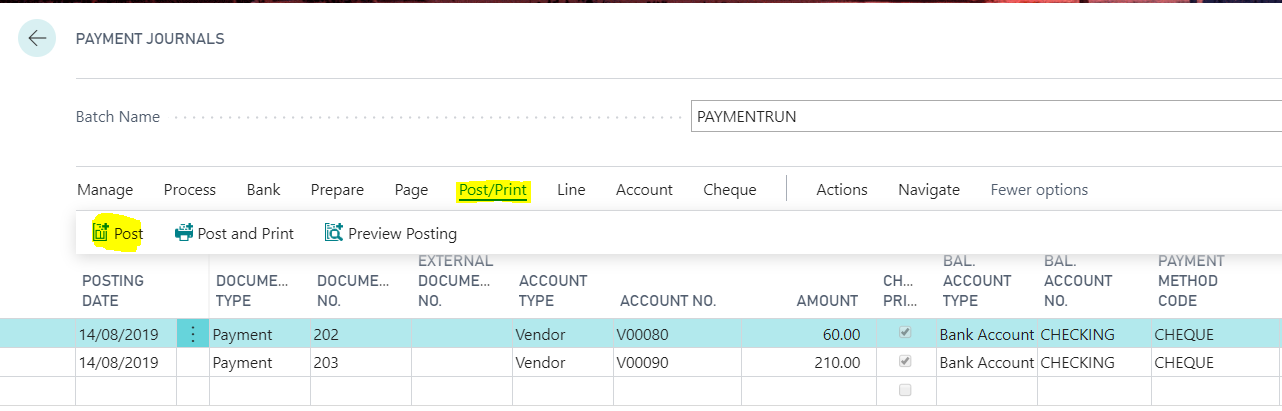Click the Batch Name PAYMENTRUN field

985,117
